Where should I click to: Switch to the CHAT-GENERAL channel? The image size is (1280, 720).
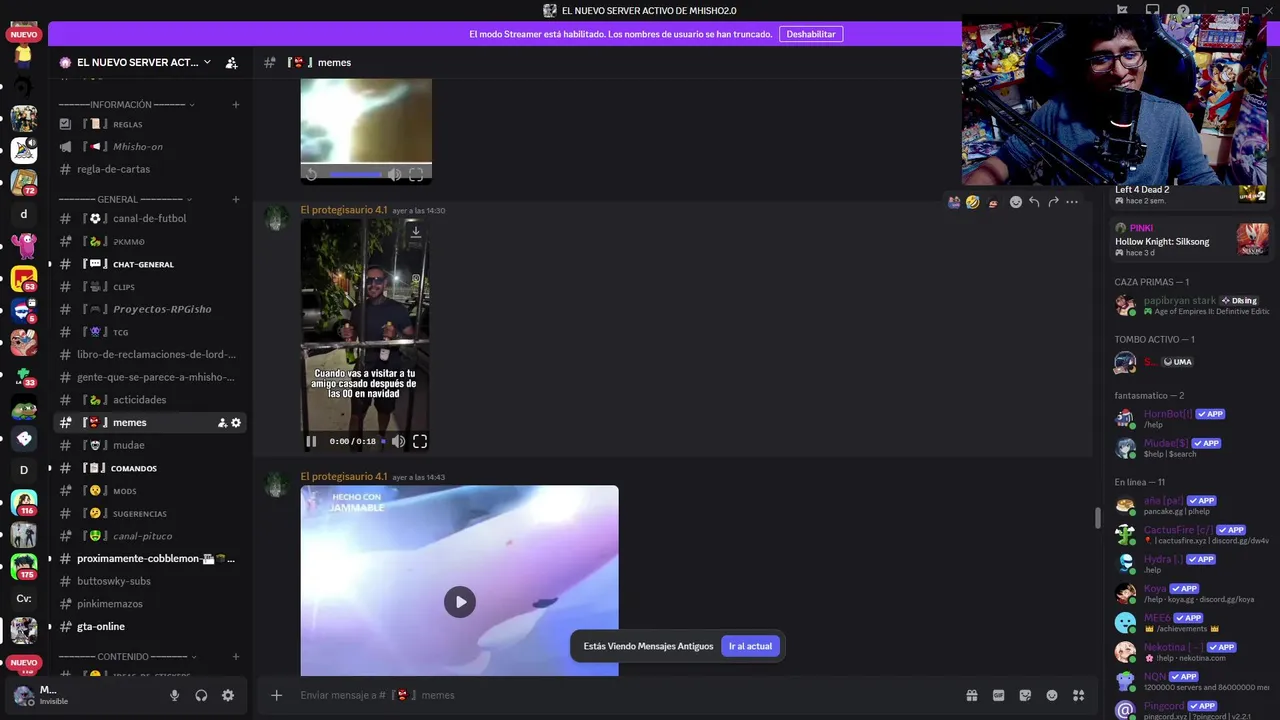[150, 264]
